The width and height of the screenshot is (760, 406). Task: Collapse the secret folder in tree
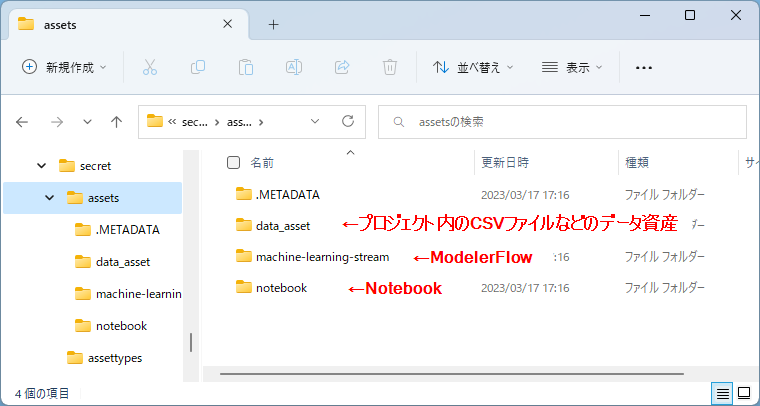[x=42, y=166]
